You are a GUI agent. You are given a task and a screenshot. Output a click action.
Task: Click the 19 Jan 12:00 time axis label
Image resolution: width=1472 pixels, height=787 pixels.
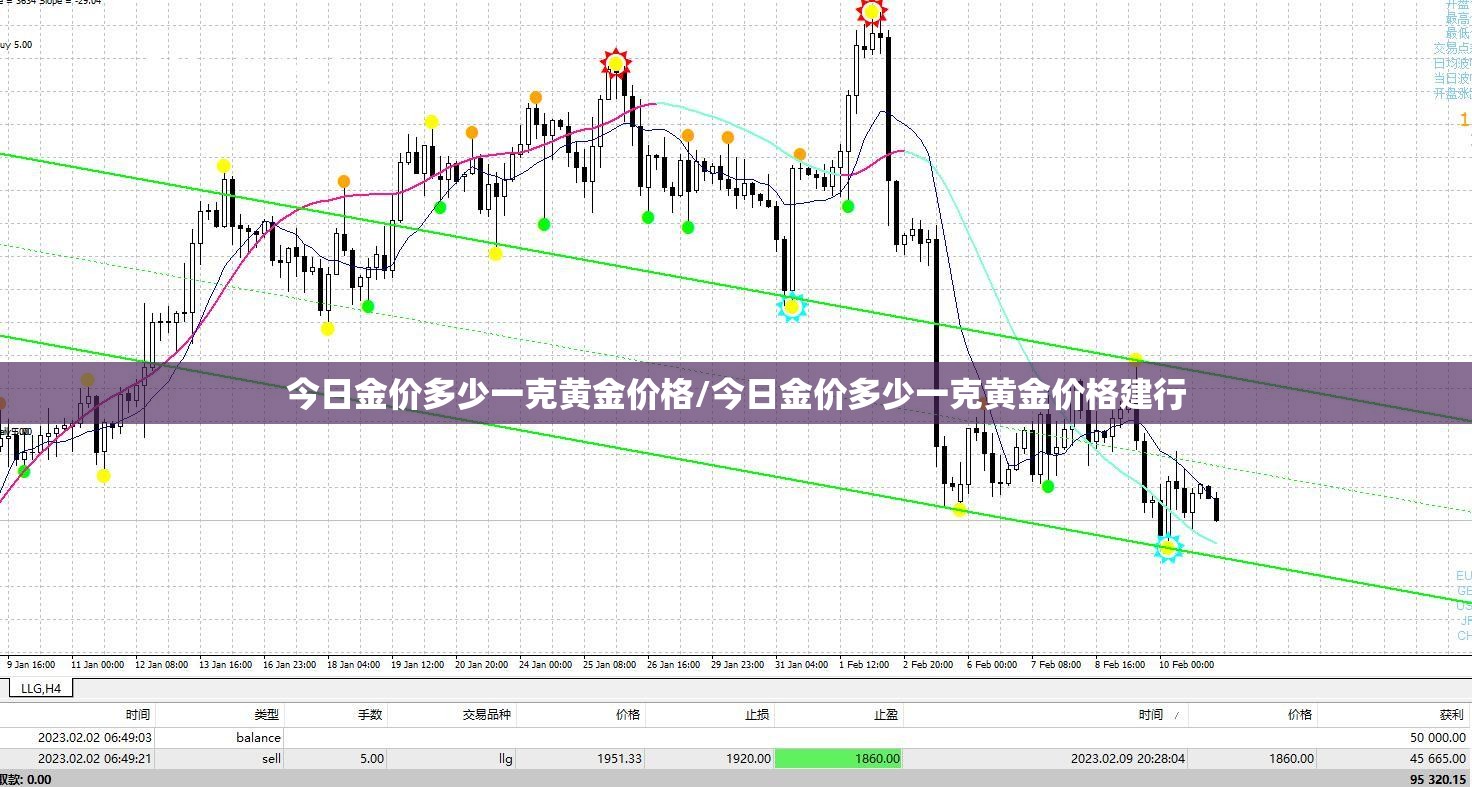[417, 664]
